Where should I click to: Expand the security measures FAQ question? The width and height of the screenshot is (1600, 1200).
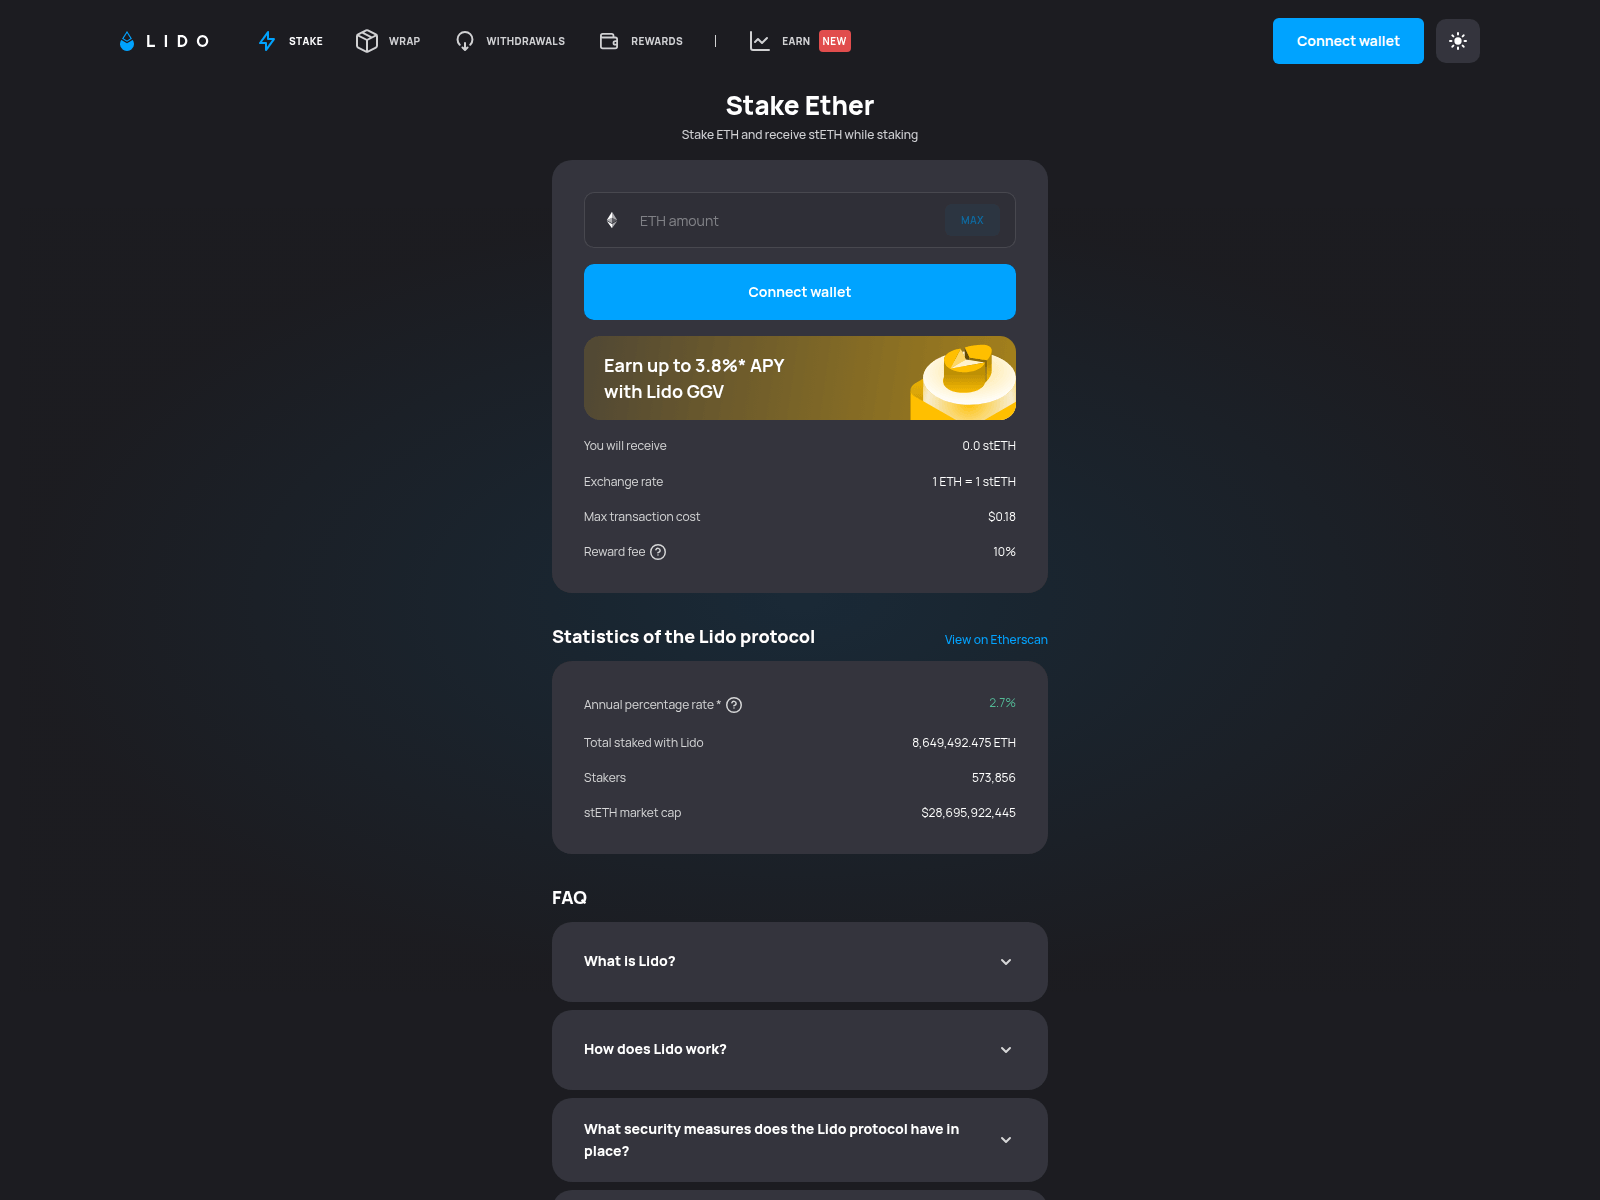[x=800, y=1140]
